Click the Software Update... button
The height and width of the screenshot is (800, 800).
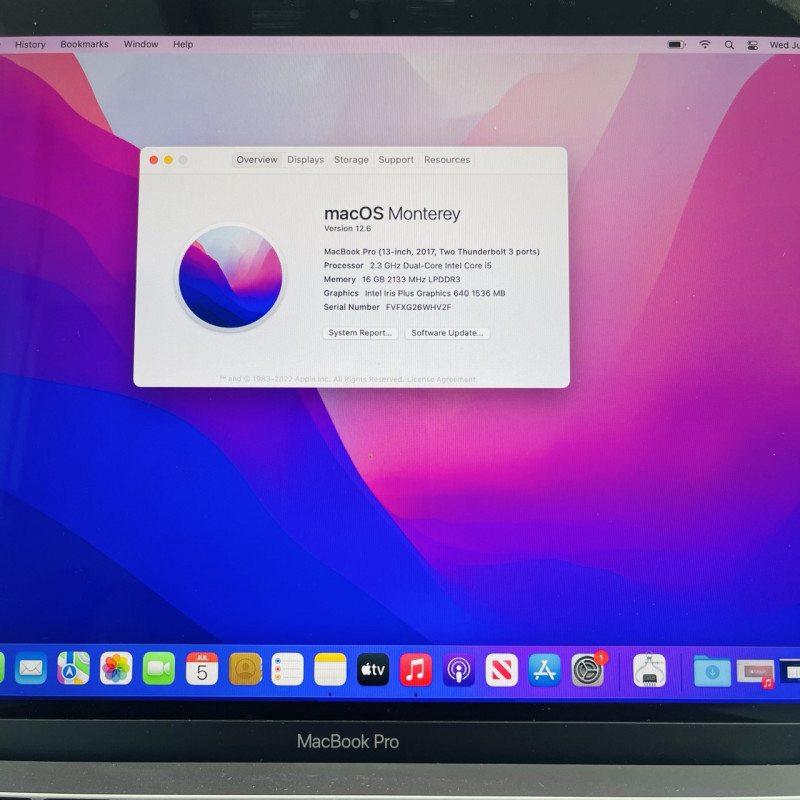(447, 333)
